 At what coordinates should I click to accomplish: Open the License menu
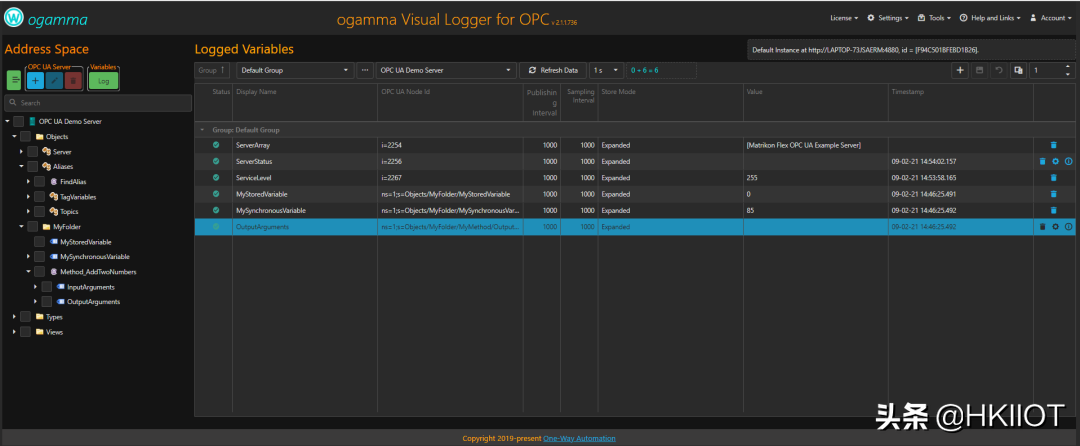click(844, 19)
